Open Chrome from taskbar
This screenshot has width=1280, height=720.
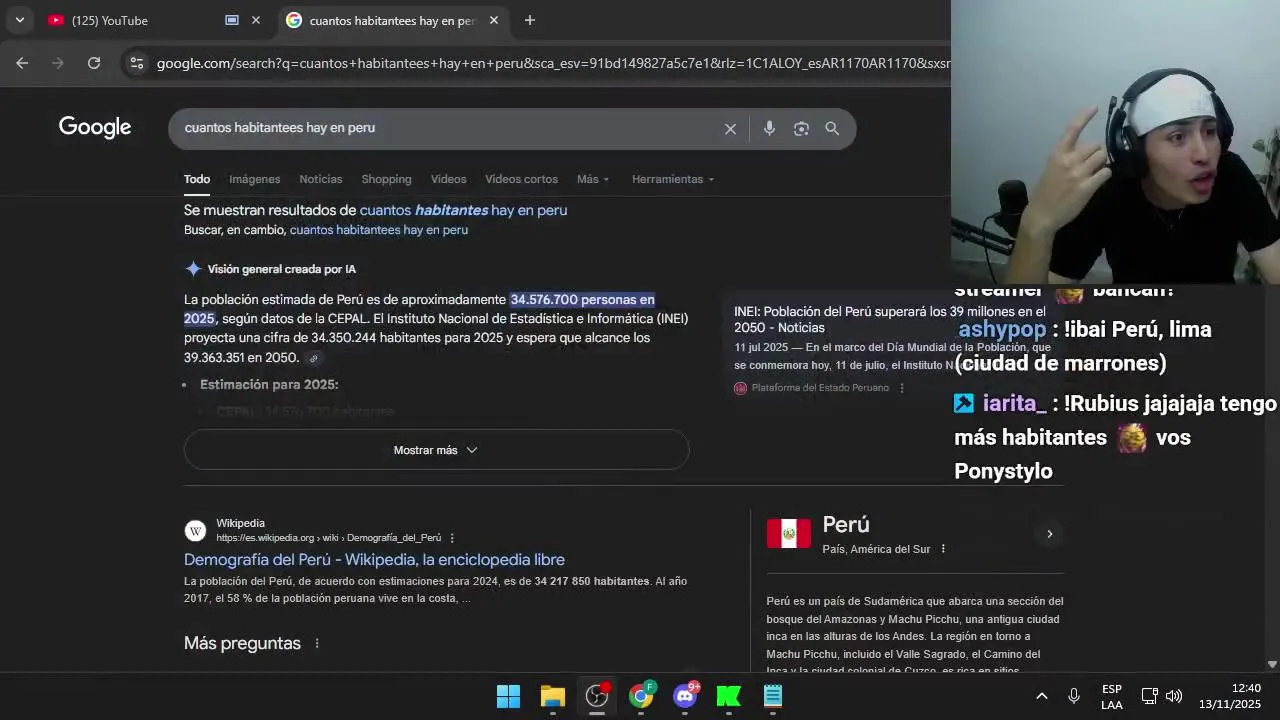641,696
